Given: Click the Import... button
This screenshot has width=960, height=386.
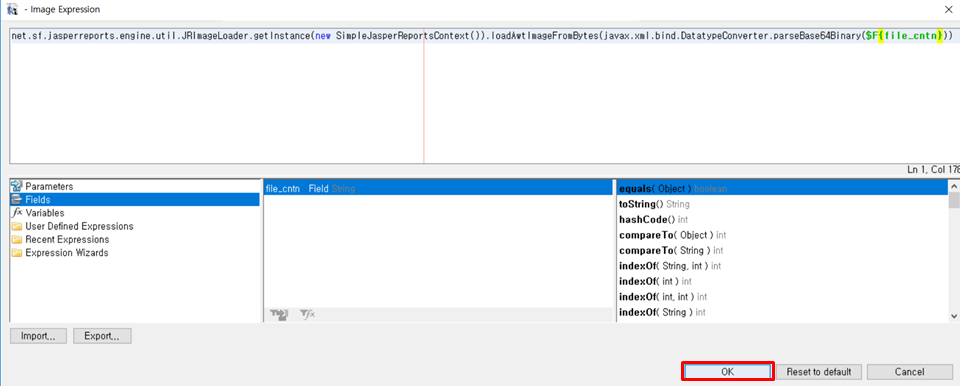Looking at the screenshot, I should (38, 336).
